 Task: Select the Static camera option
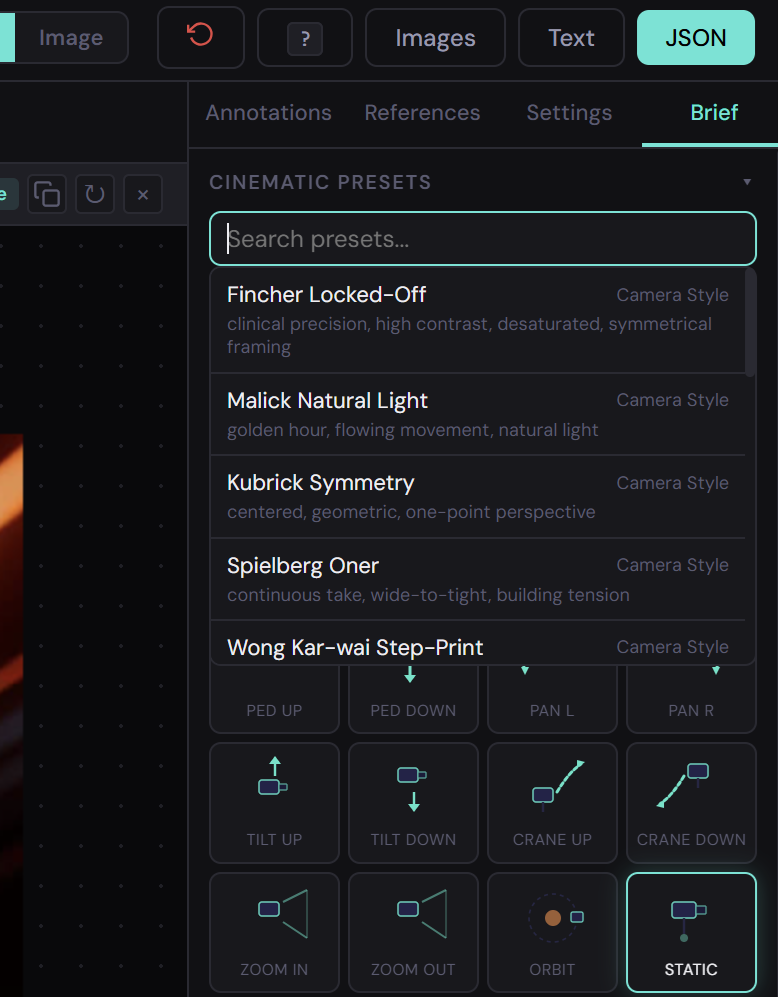(x=692, y=932)
